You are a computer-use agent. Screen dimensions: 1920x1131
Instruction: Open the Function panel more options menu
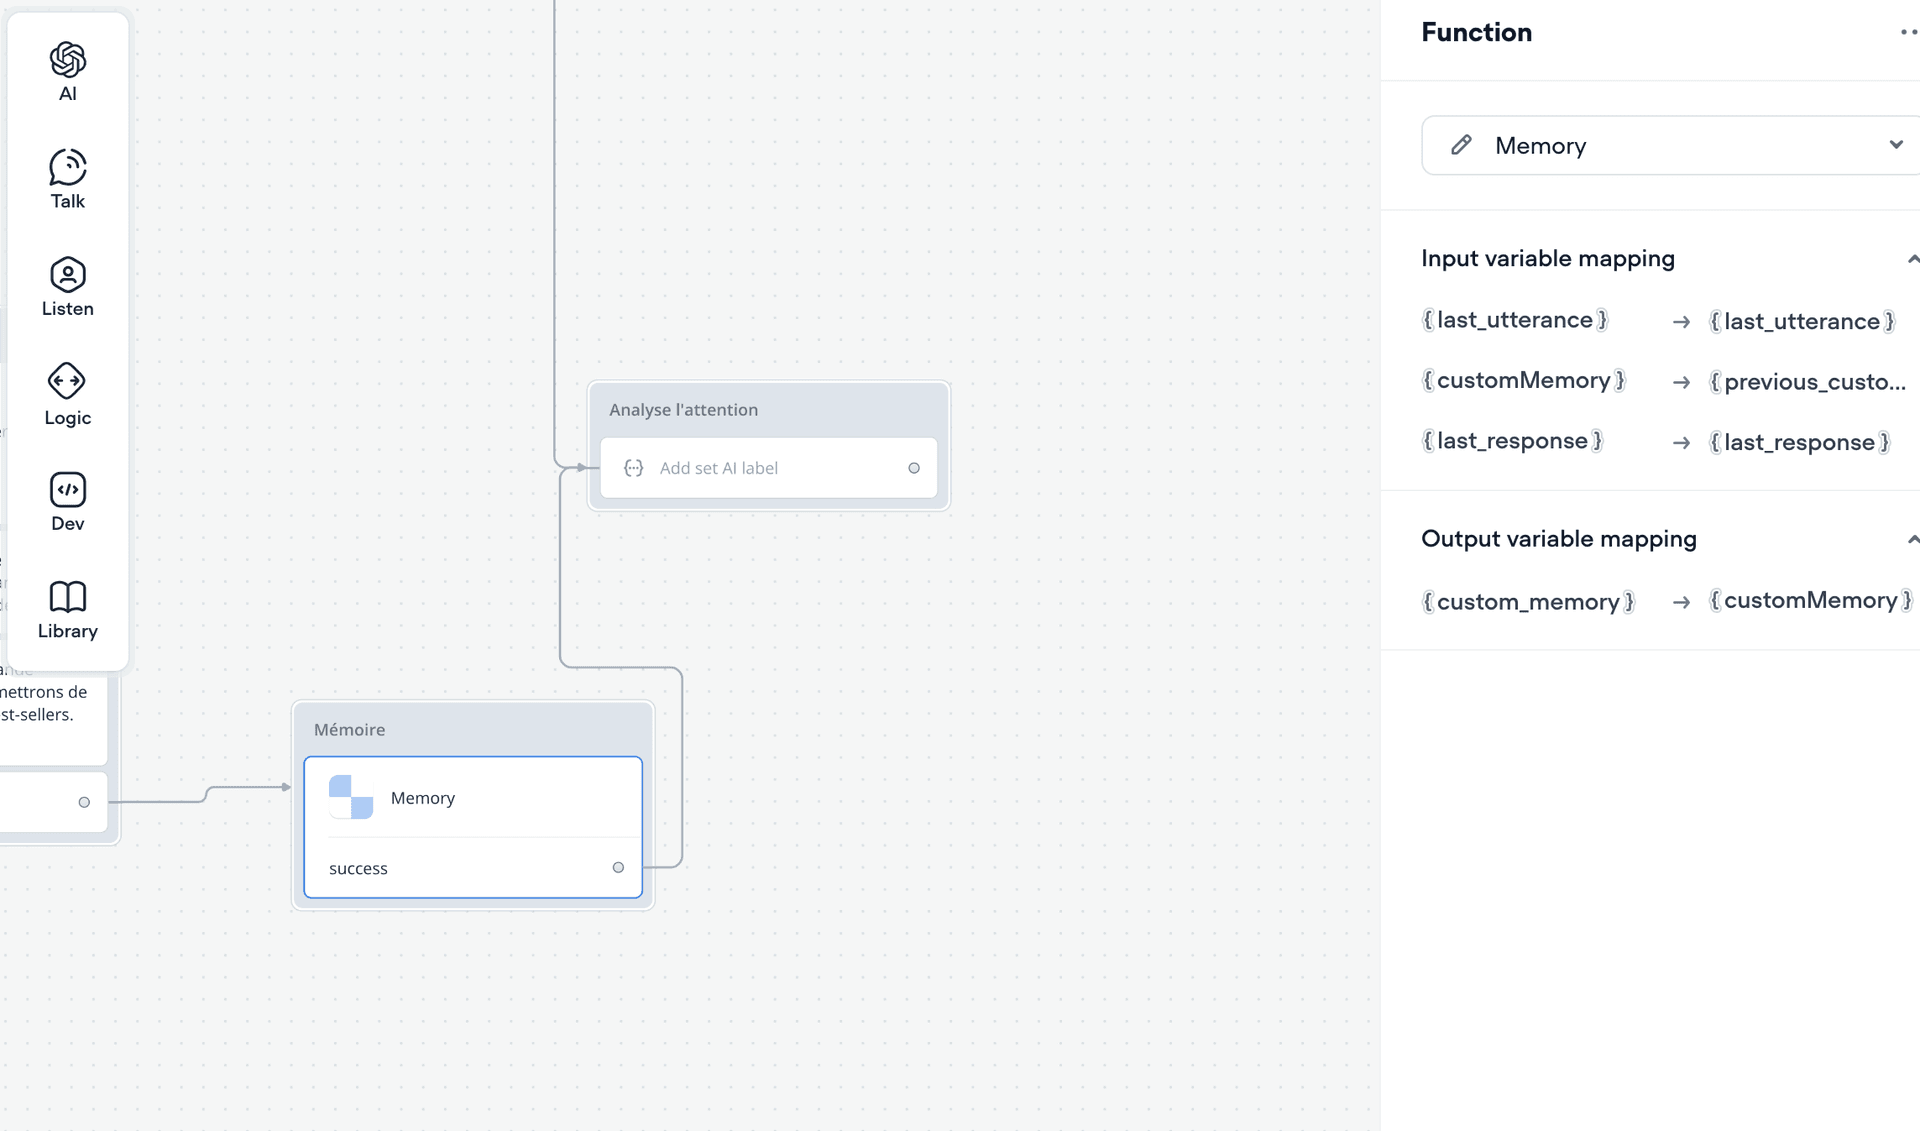(1908, 33)
